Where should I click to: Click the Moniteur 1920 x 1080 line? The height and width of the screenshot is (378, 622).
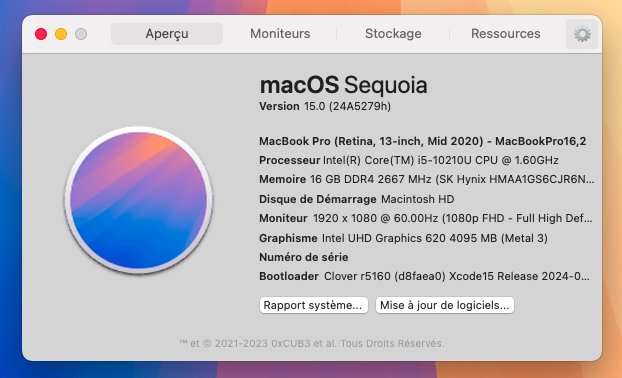coord(426,218)
